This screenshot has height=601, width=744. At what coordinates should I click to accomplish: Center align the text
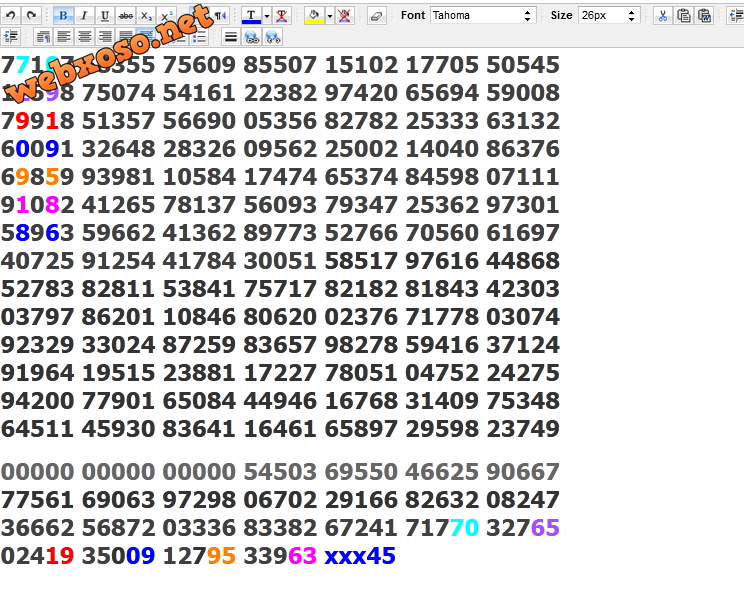[x=84, y=37]
